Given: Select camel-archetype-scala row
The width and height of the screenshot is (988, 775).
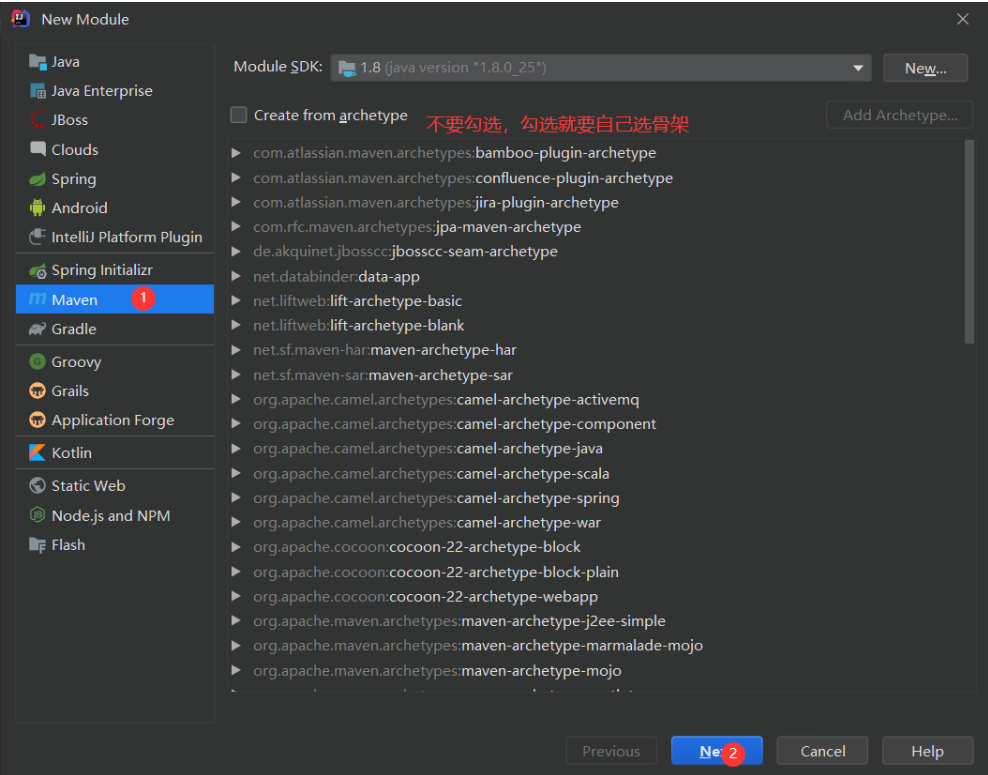Looking at the screenshot, I should coord(595,473).
